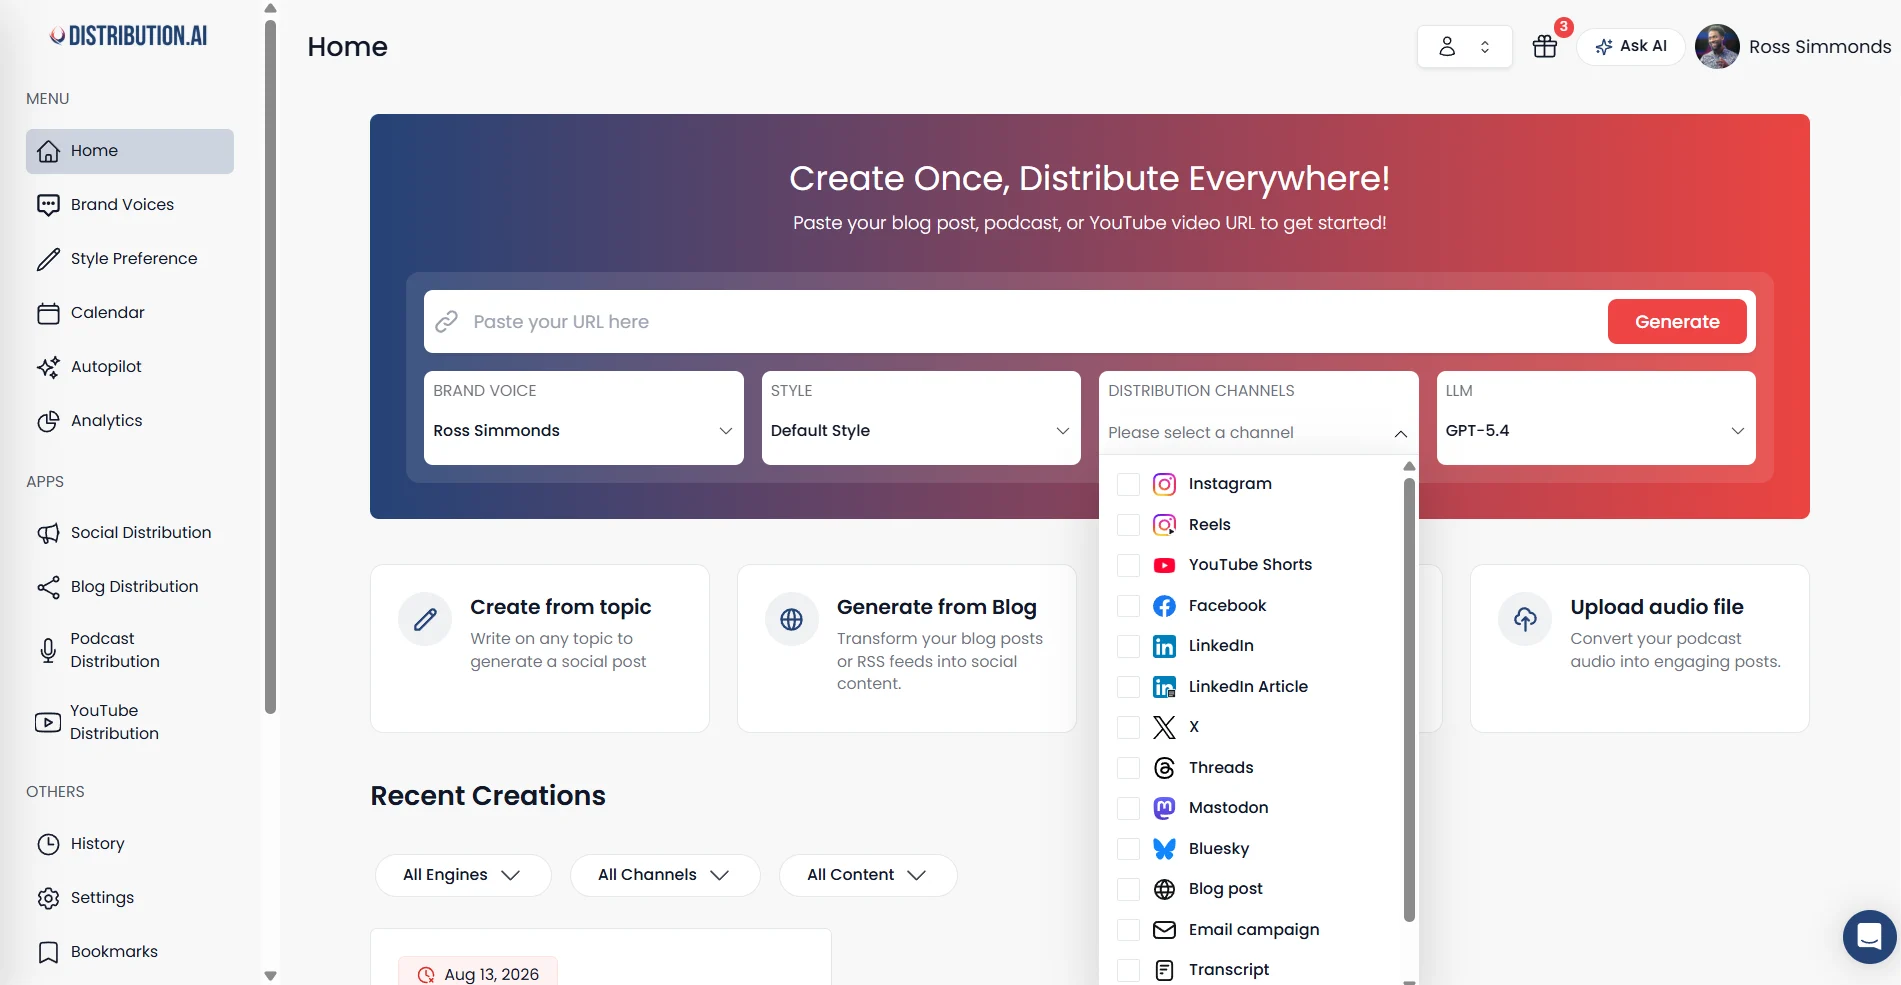Click the red Generate button
The height and width of the screenshot is (985, 1901).
(x=1677, y=322)
